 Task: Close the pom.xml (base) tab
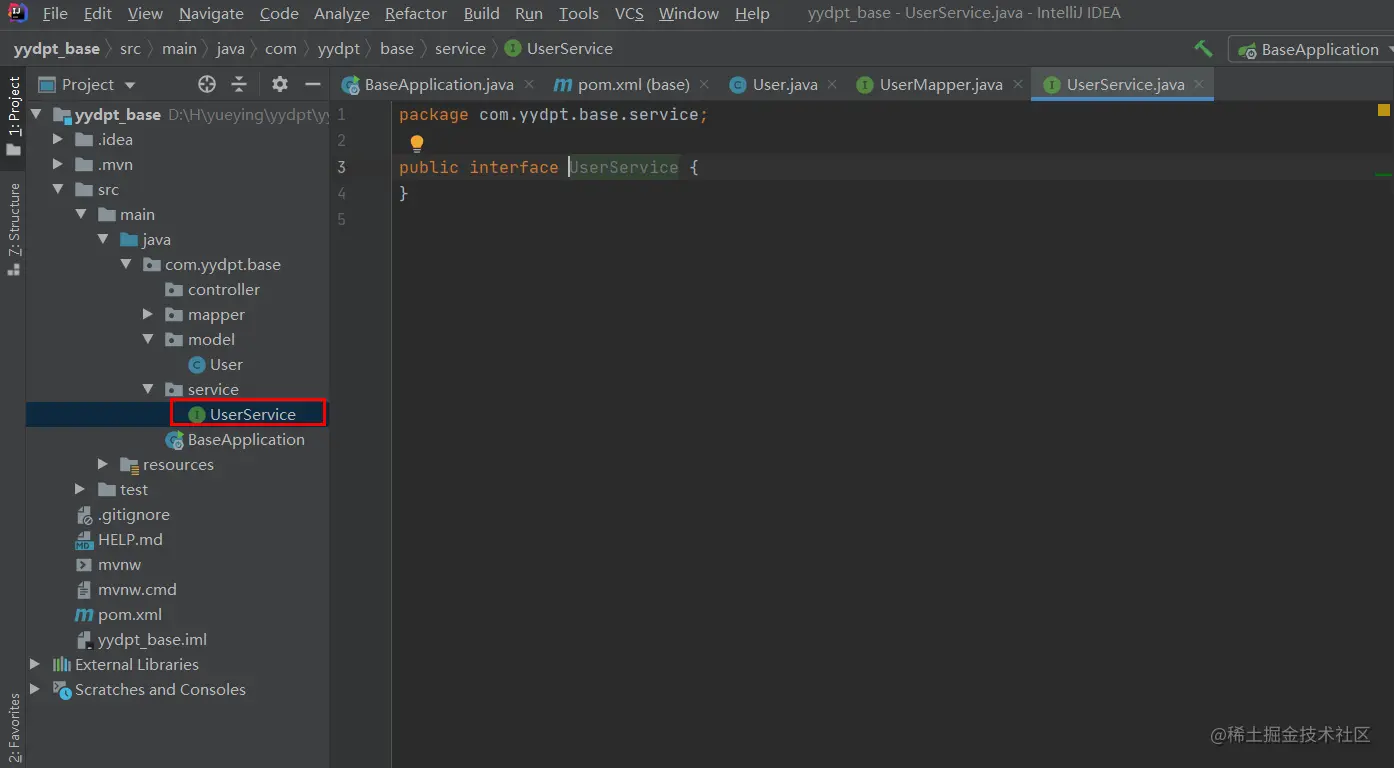tap(705, 85)
